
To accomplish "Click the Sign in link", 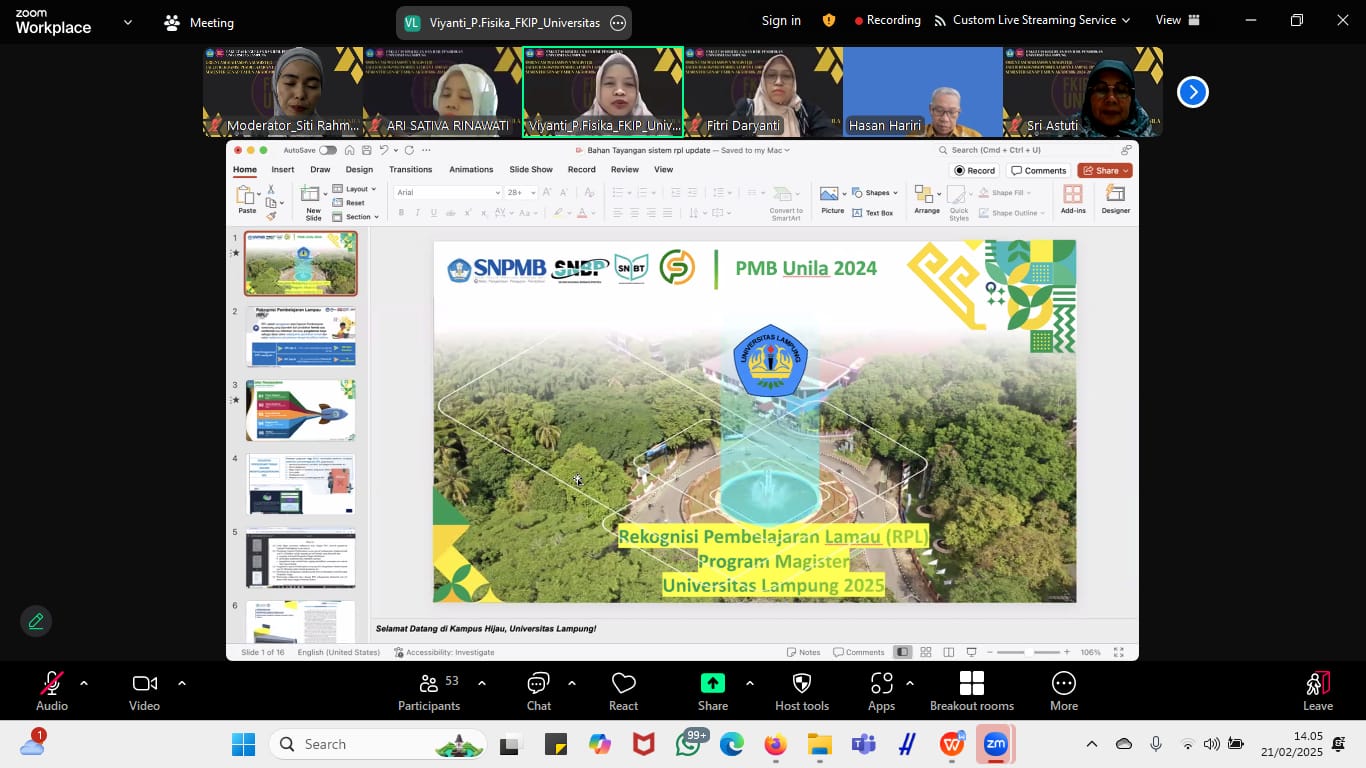I will (781, 20).
